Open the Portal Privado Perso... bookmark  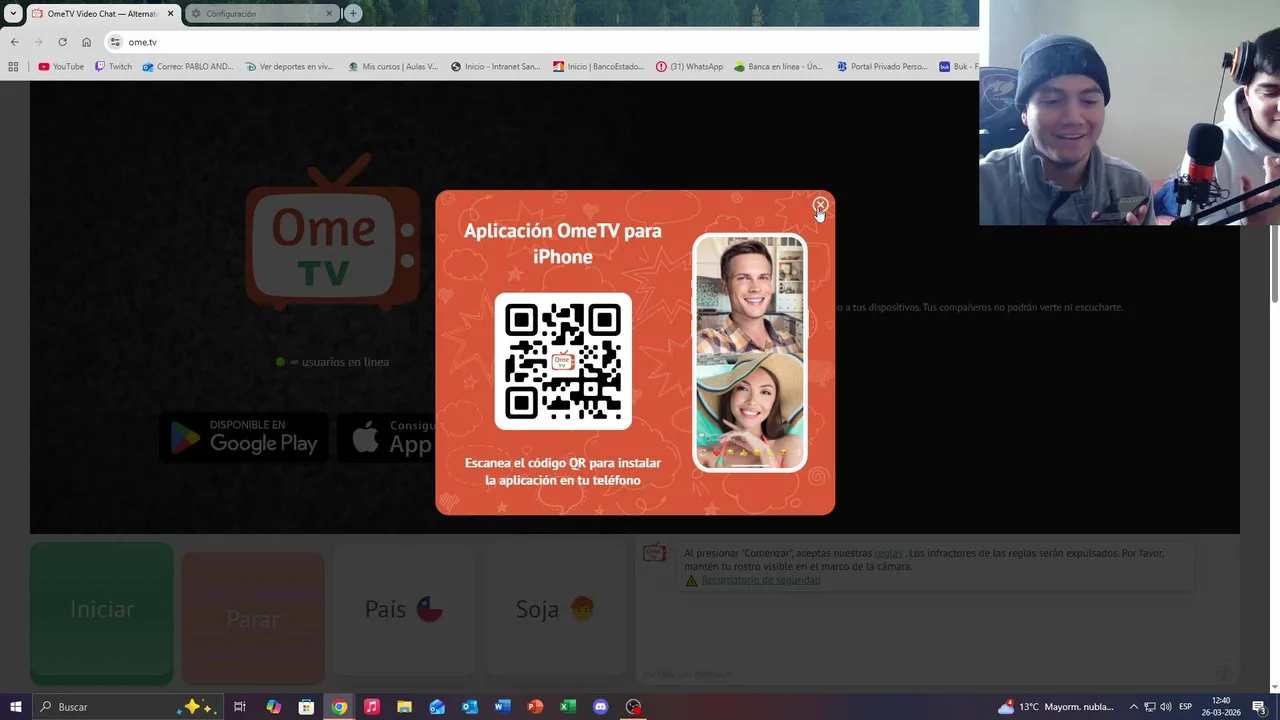tap(882, 67)
